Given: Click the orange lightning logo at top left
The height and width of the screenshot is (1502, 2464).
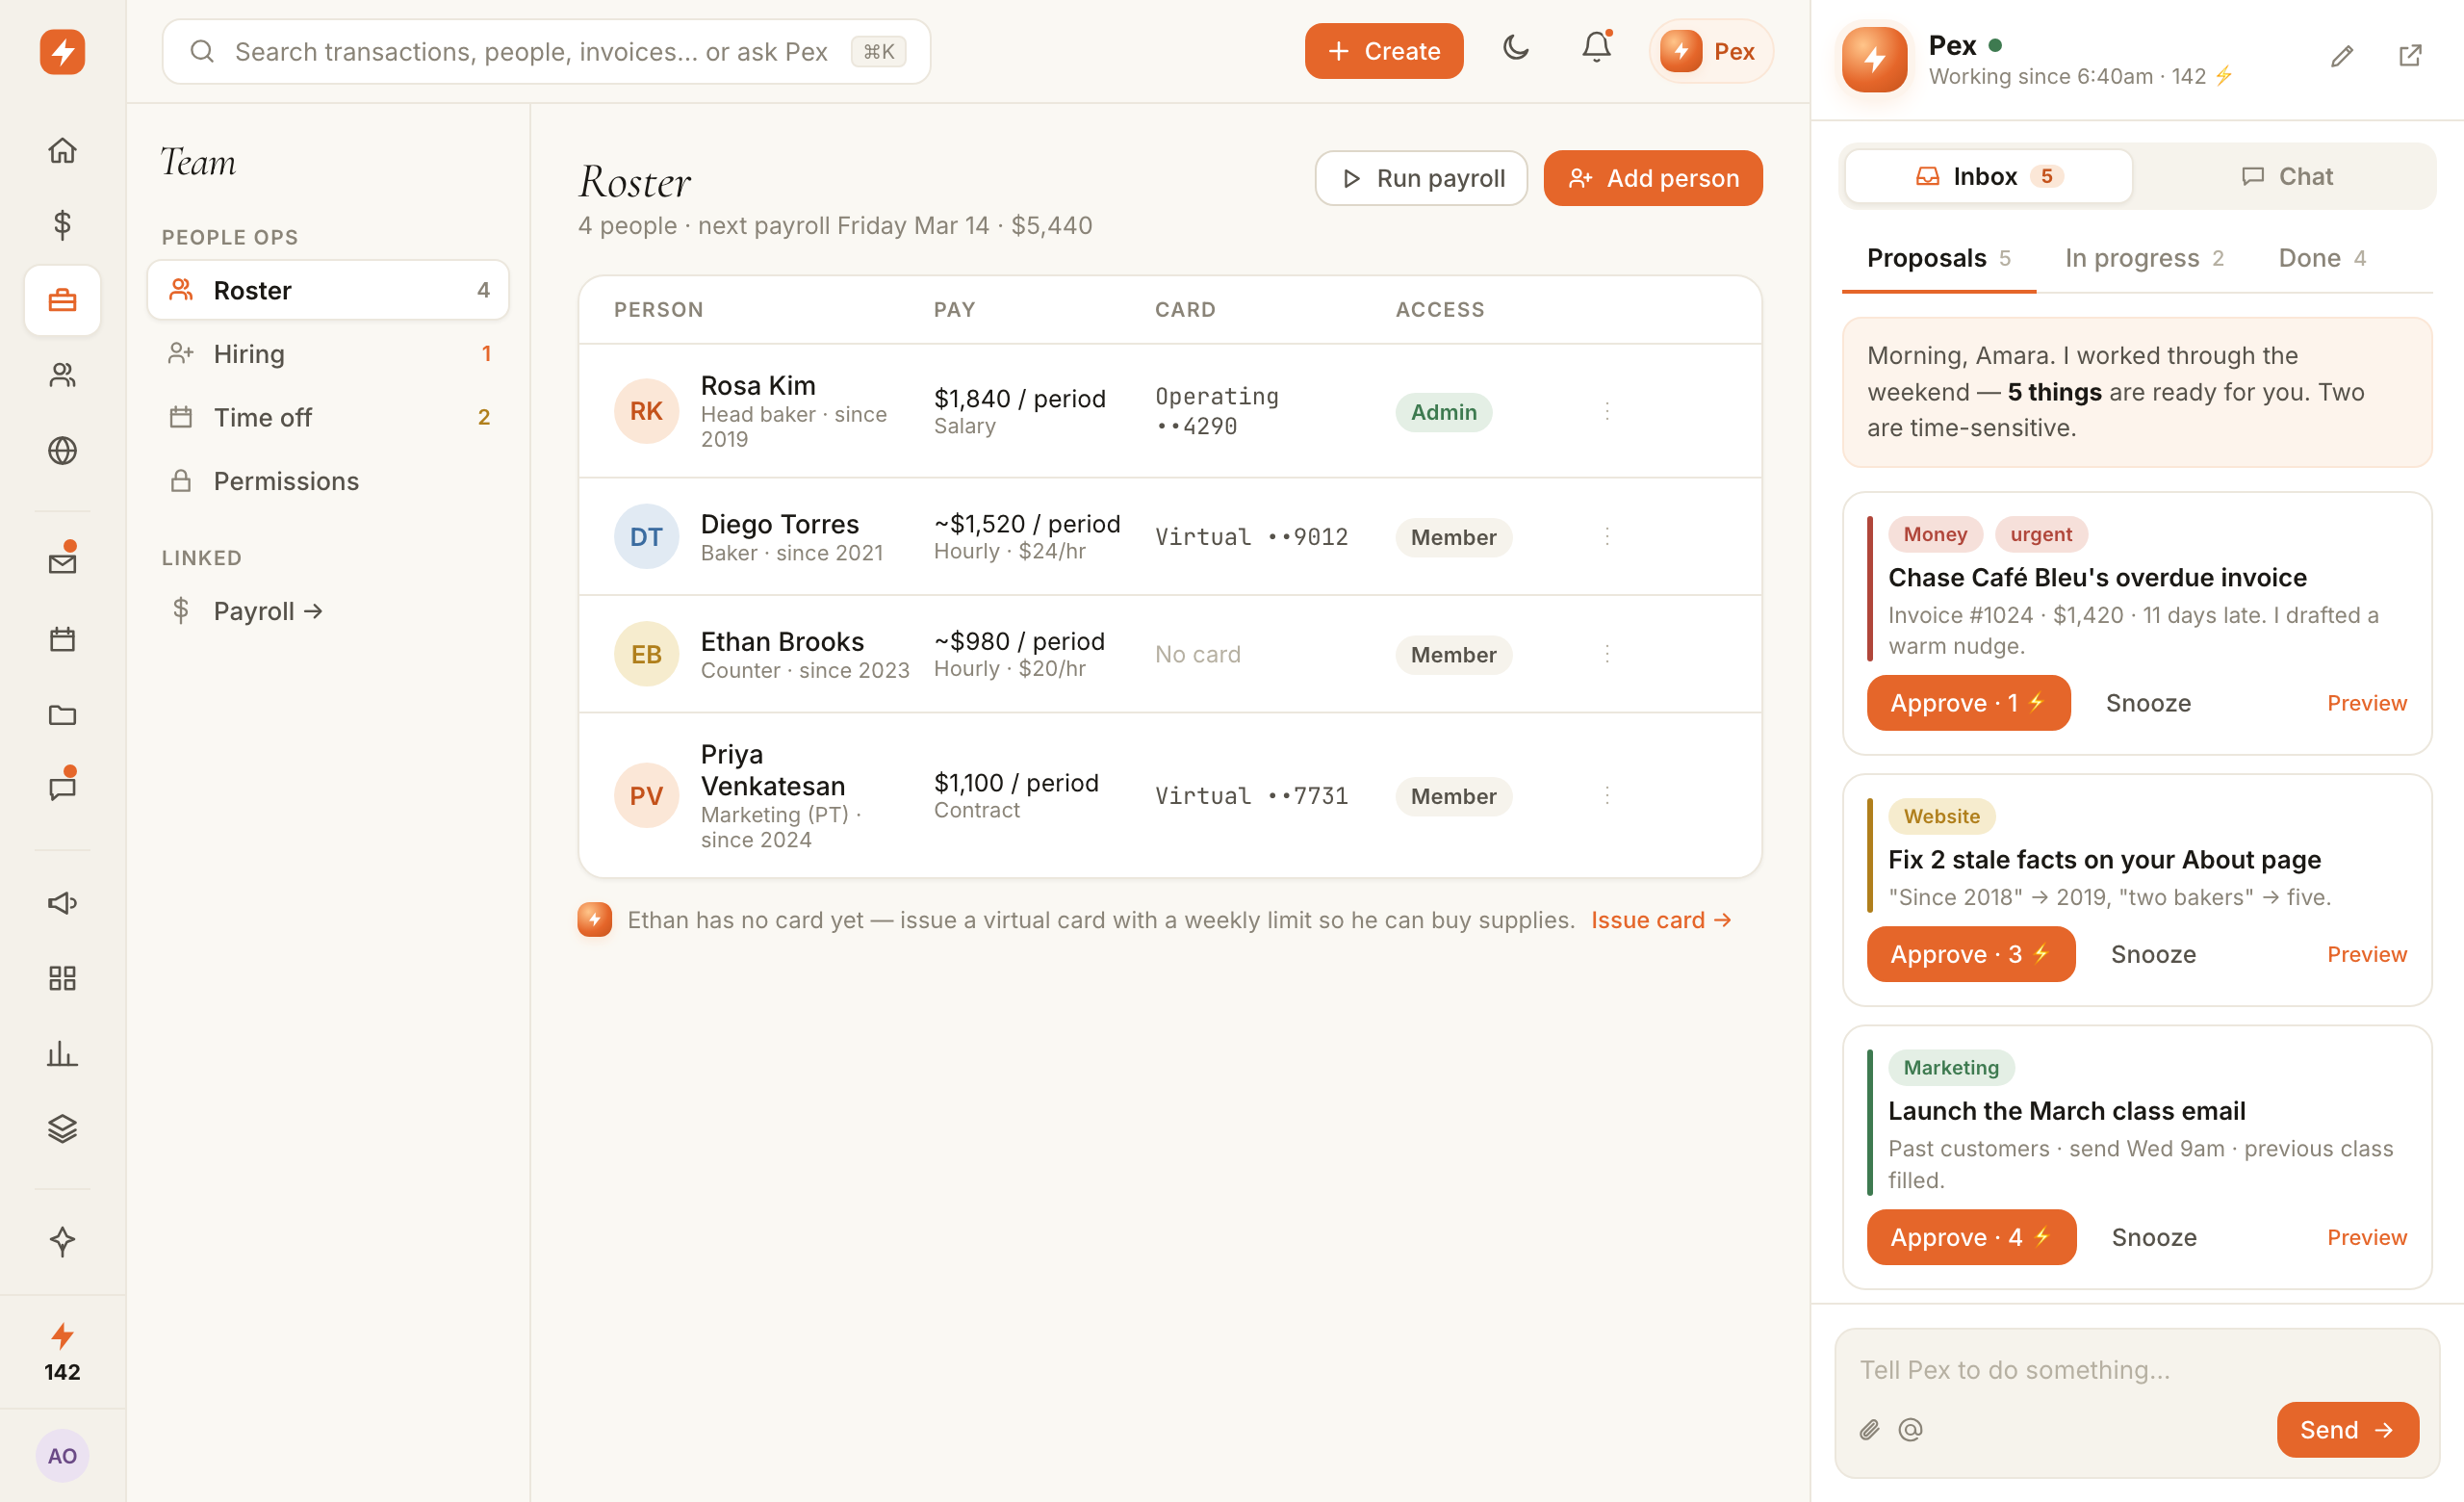Looking at the screenshot, I should pos(62,51).
